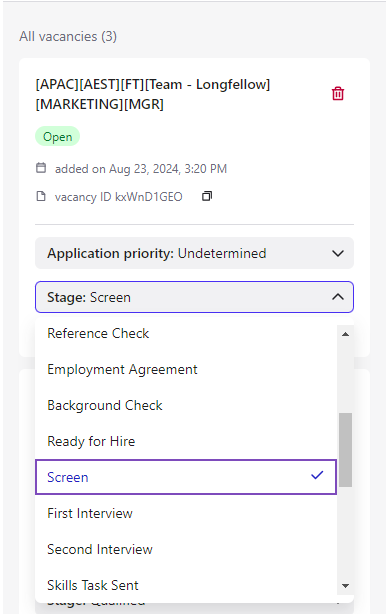
Task: Click the checkmark on the Screen option
Action: point(317,476)
